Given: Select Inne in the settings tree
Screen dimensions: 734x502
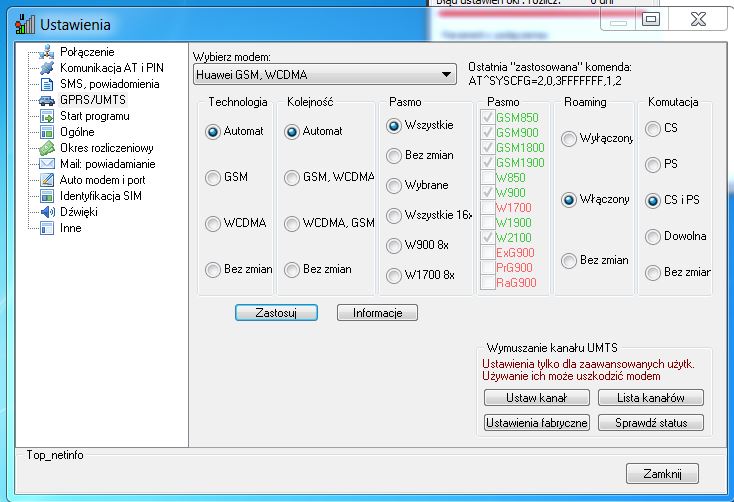Looking at the screenshot, I should click(x=70, y=228).
